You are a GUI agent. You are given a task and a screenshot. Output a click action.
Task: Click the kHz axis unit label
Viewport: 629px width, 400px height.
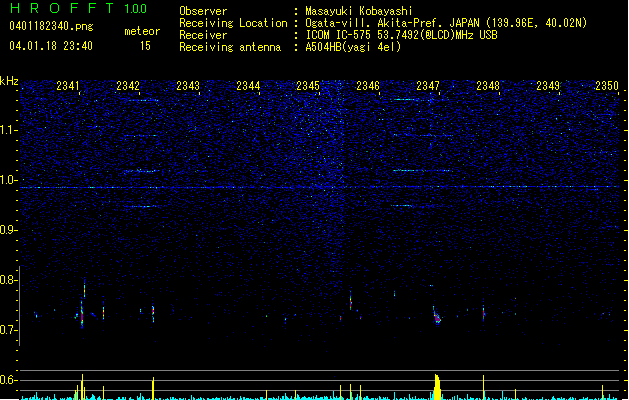[x=9, y=81]
